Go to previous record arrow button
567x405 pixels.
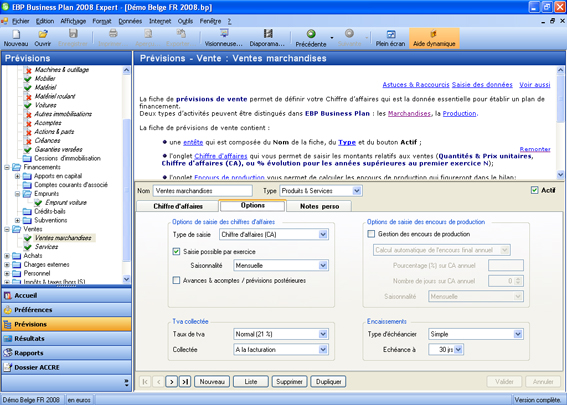point(158,381)
